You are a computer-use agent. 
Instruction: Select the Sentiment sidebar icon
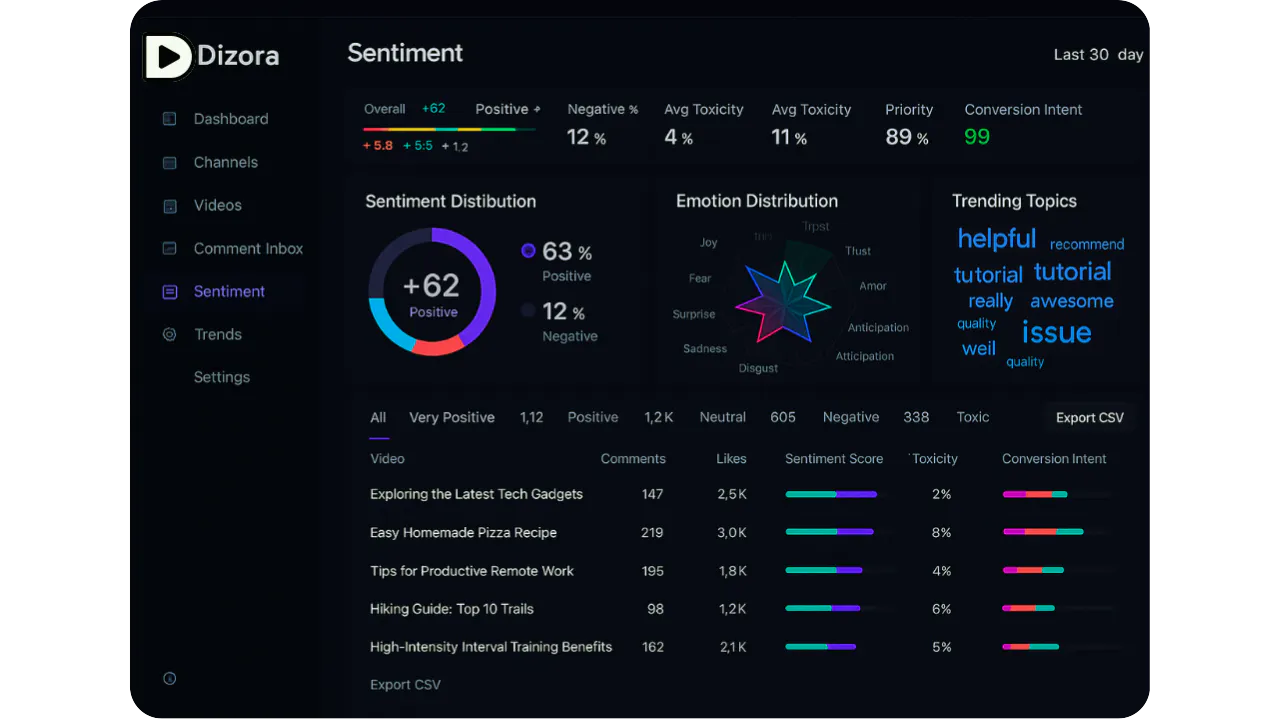click(x=170, y=291)
